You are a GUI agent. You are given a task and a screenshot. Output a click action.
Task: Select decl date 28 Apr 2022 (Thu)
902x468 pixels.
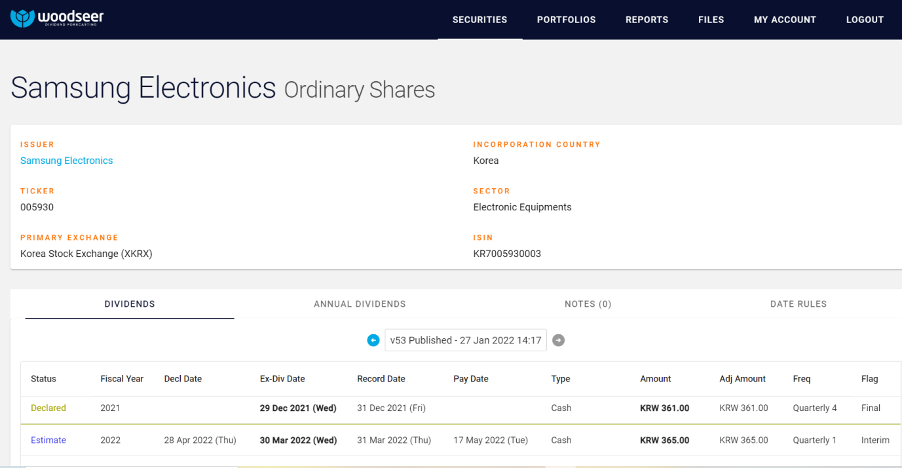pyautogui.click(x=200, y=440)
